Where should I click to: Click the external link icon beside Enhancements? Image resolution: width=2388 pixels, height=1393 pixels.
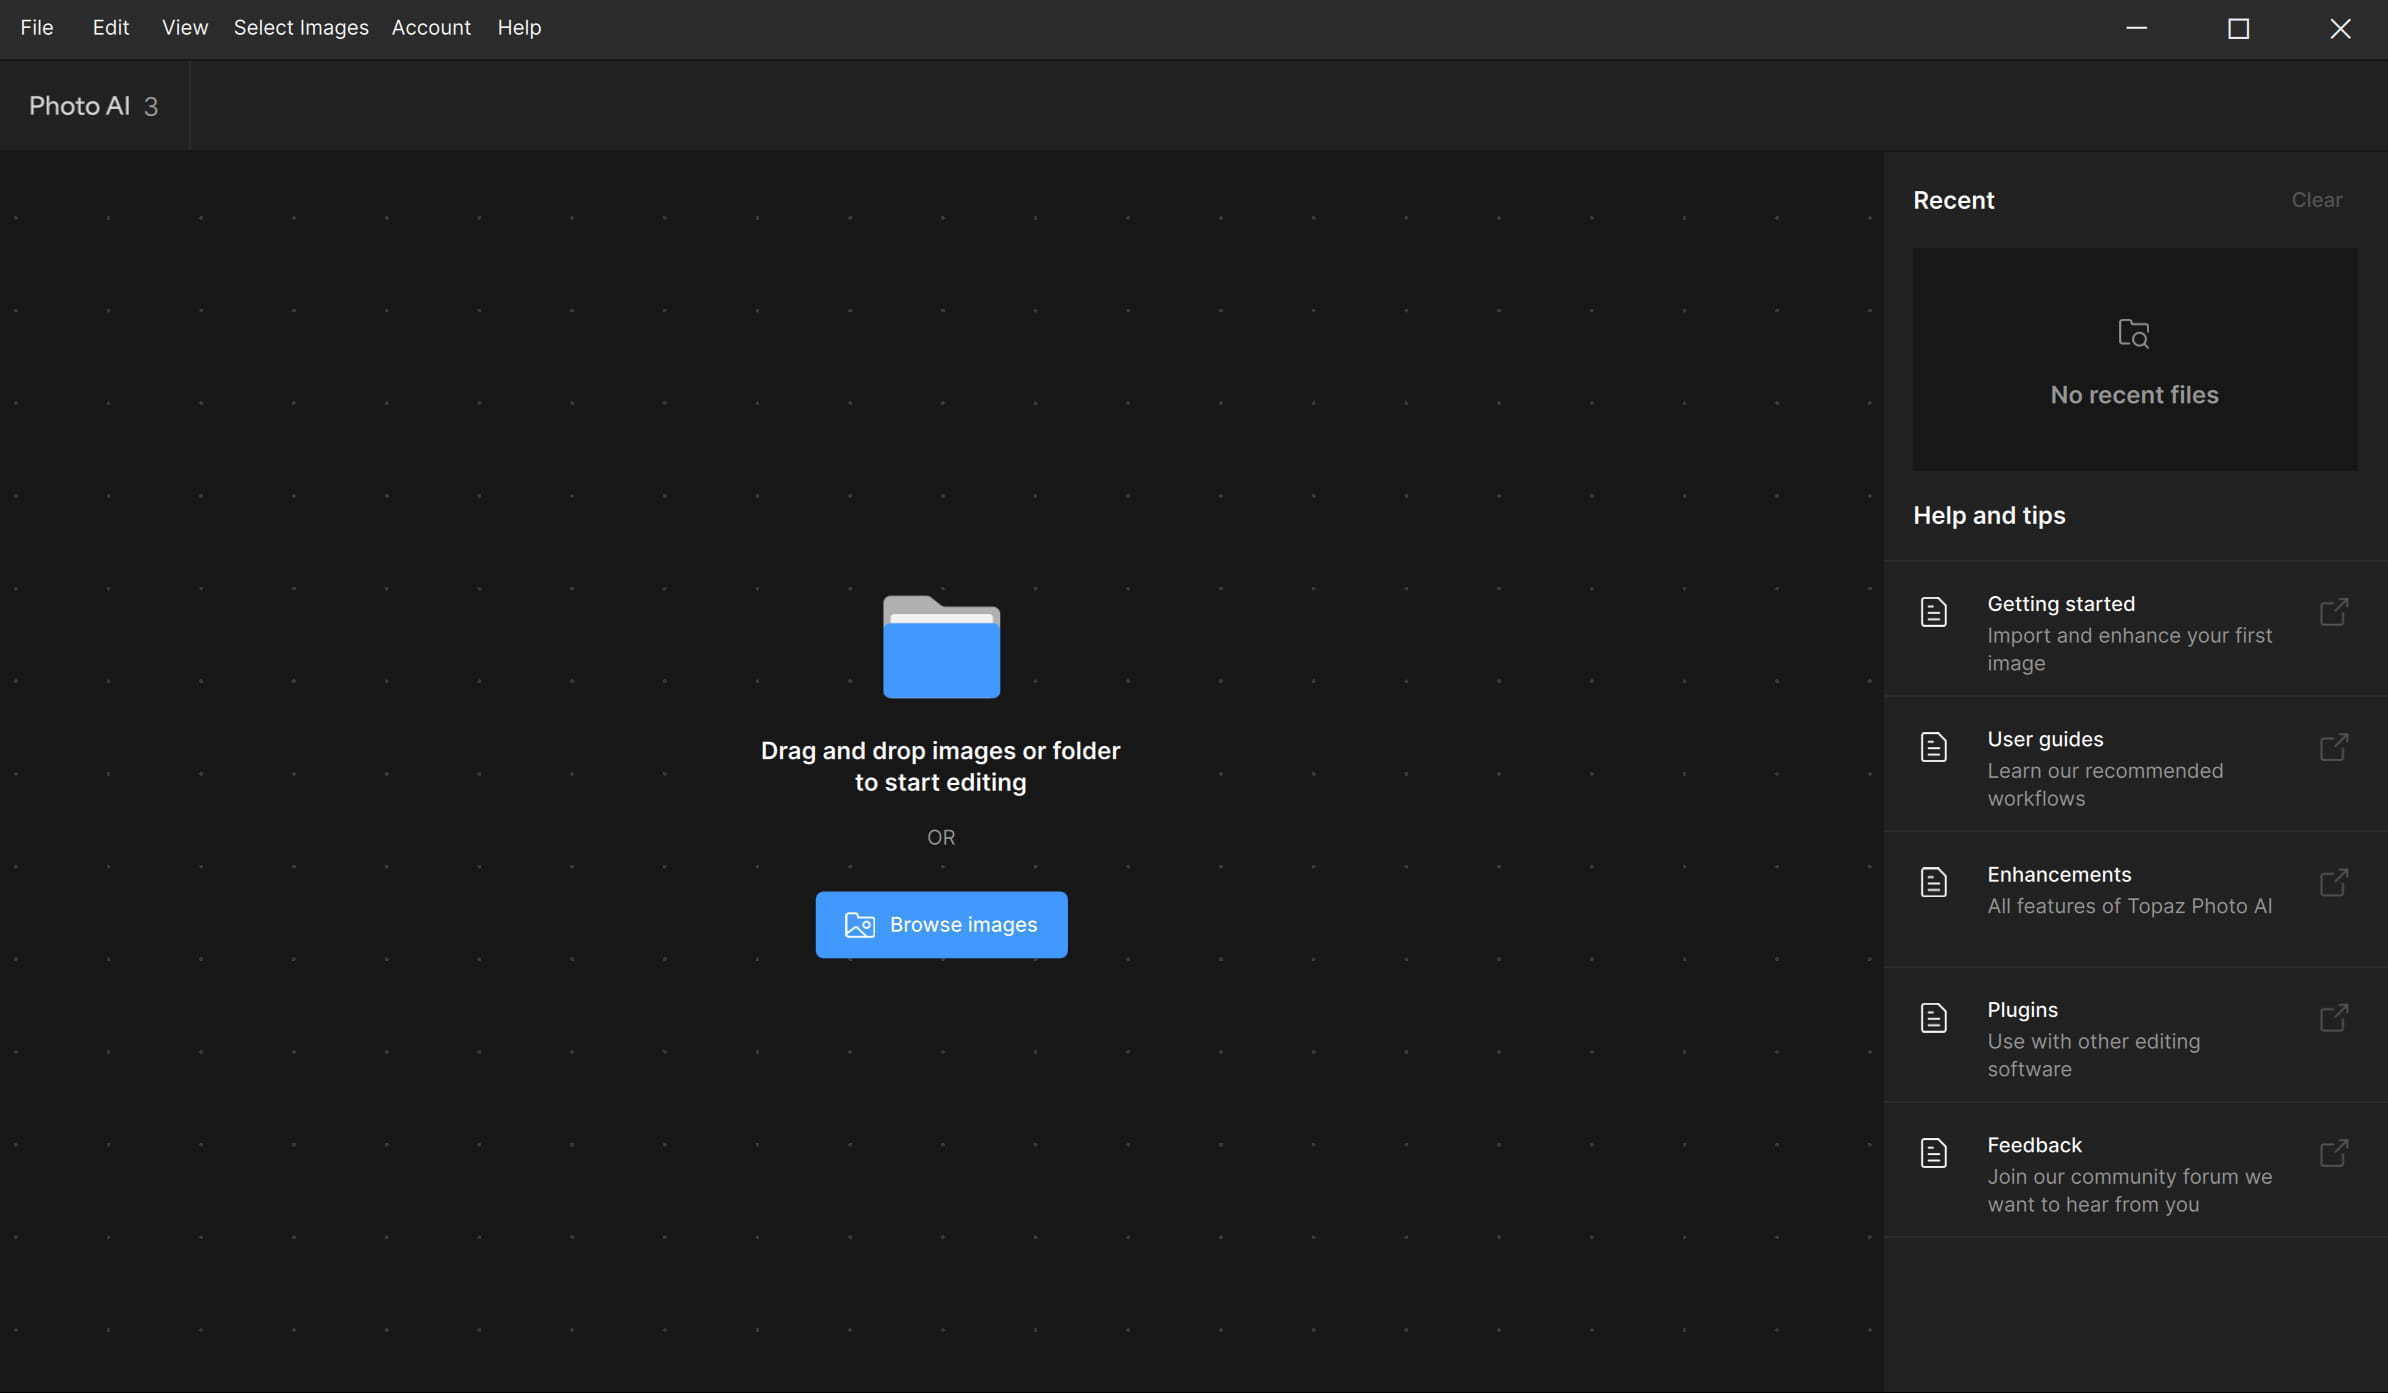(2333, 882)
